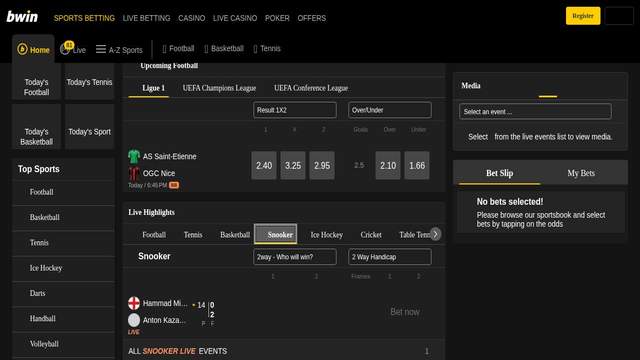Select Tennis in the quick sports bar
Image resolution: width=640 pixels, height=360 pixels.
[x=267, y=49]
